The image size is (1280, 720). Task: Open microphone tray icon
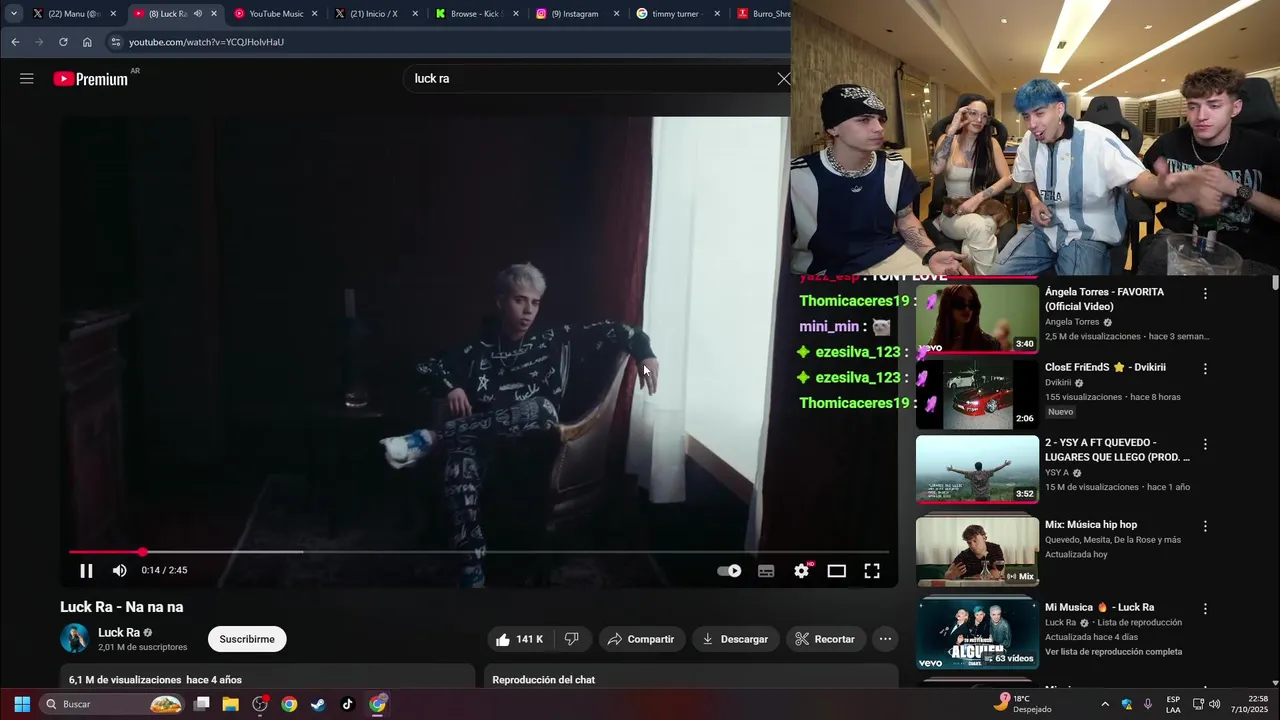pos(1148,704)
